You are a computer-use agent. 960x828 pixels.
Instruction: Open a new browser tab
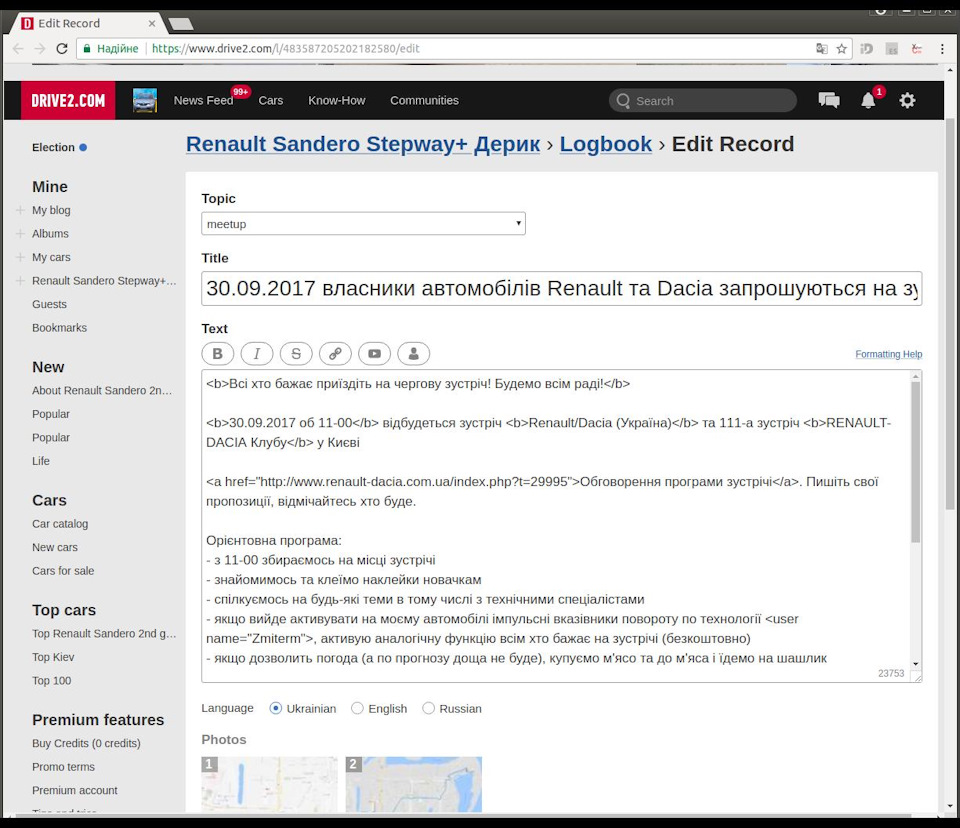coord(181,24)
